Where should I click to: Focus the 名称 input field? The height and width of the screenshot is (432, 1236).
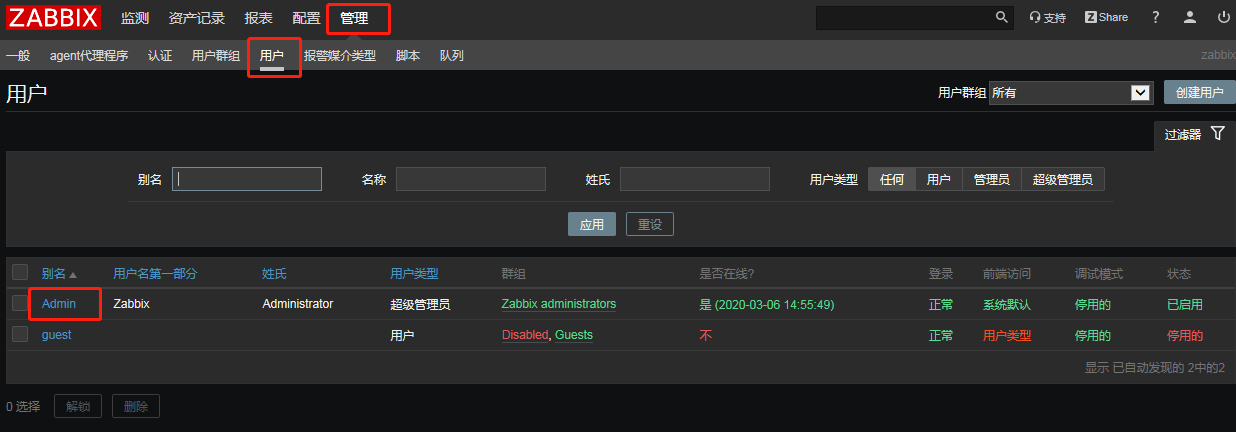pyautogui.click(x=471, y=179)
